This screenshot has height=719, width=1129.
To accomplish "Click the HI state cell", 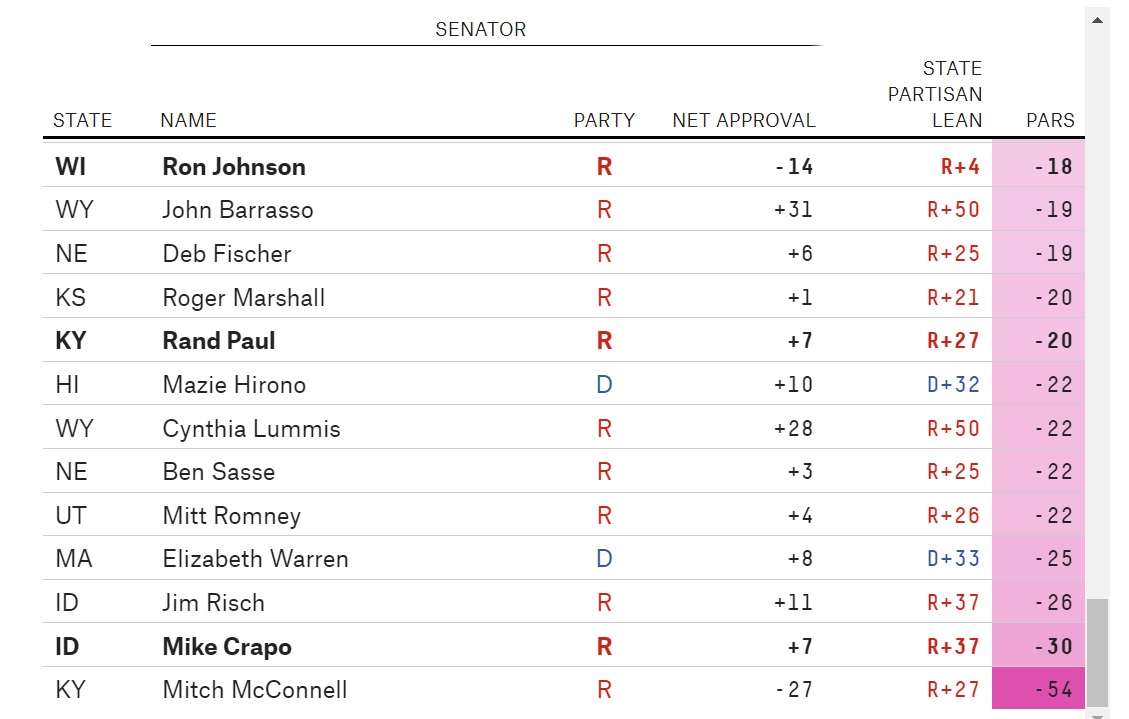I will tap(68, 385).
